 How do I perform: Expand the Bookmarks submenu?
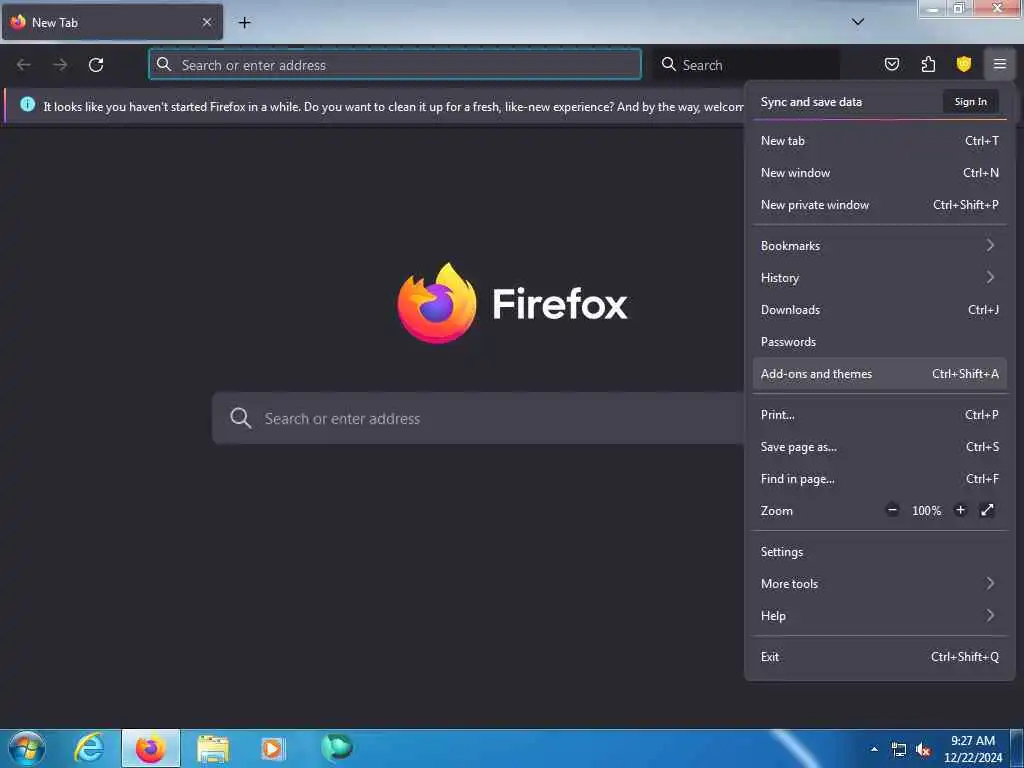pos(879,246)
